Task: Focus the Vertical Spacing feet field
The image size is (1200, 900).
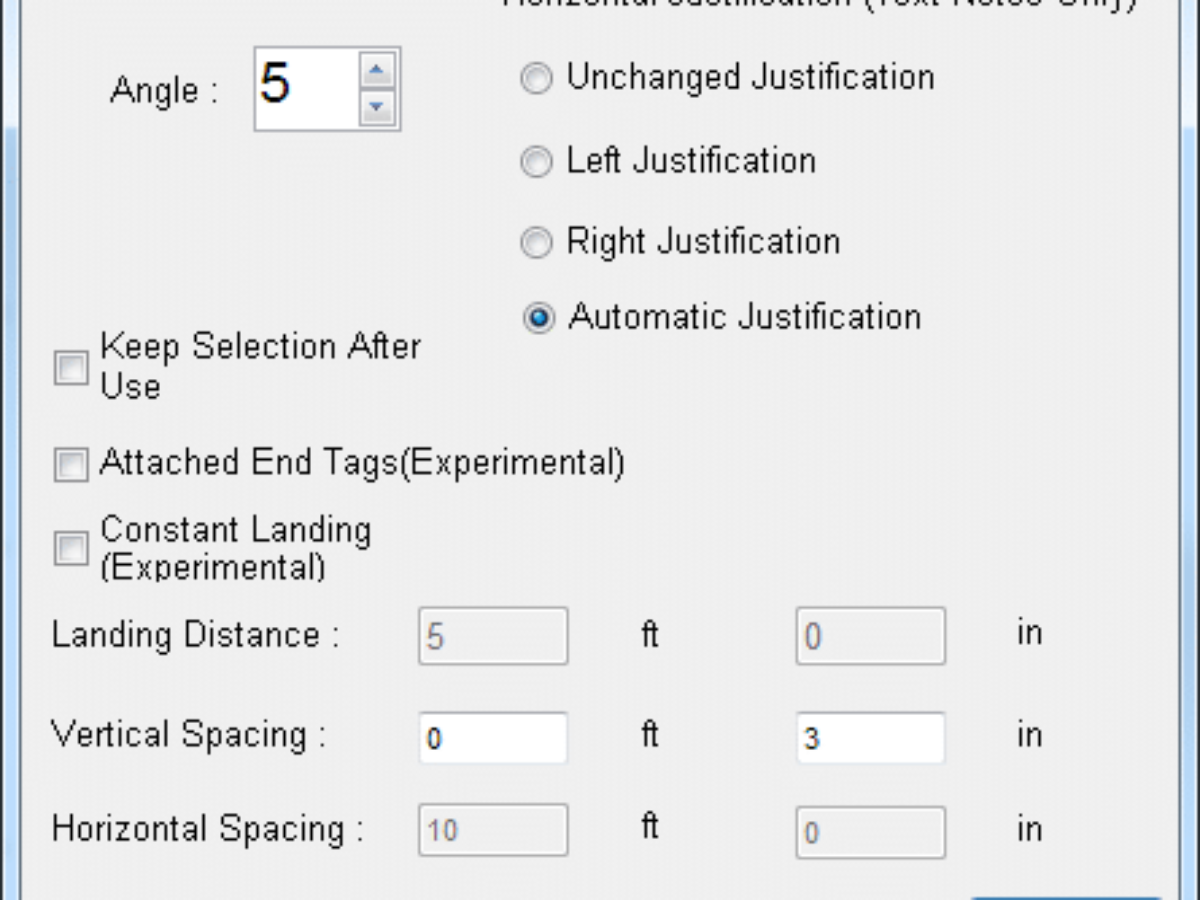Action: pyautogui.click(x=493, y=738)
